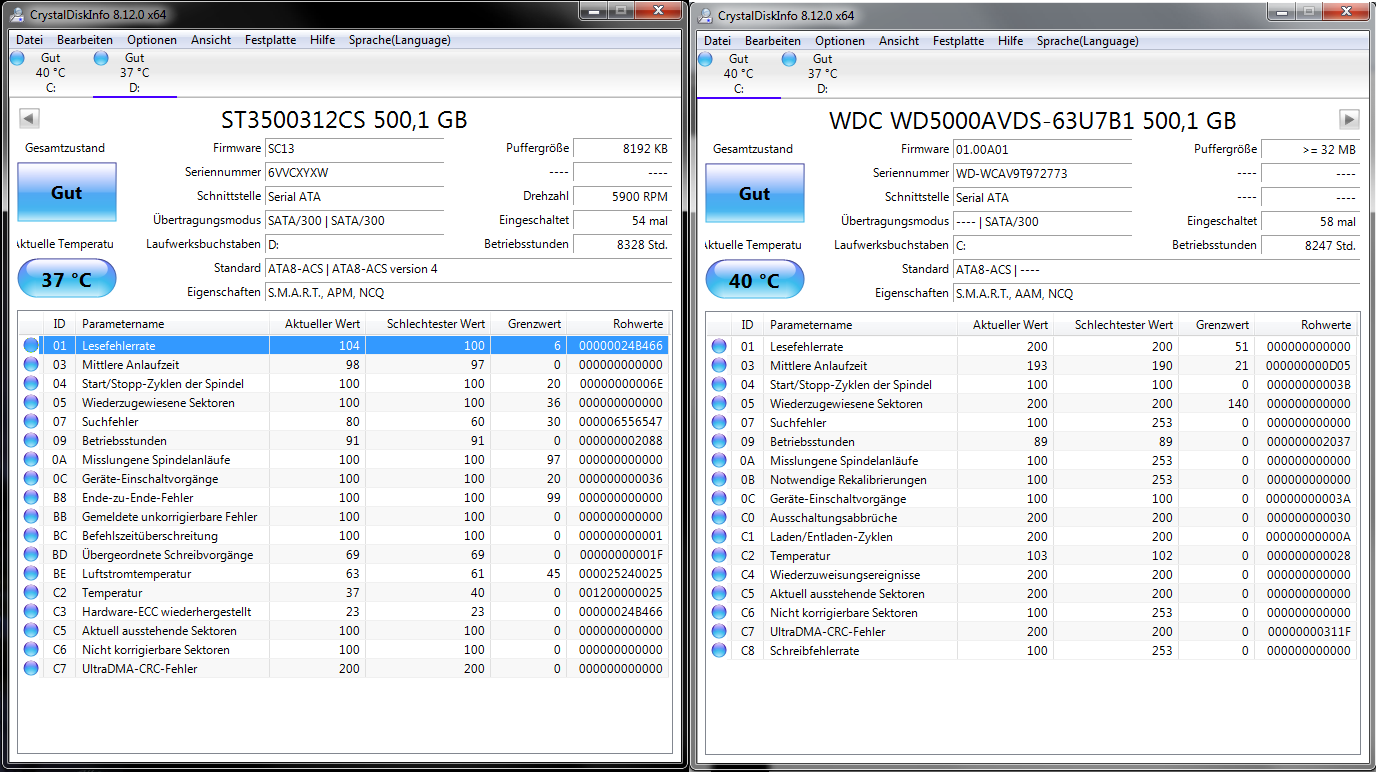Screen dimensions: 1376x772
Task: Click status orb for Laden/Entladen-Zyklen row
Action: tap(719, 537)
